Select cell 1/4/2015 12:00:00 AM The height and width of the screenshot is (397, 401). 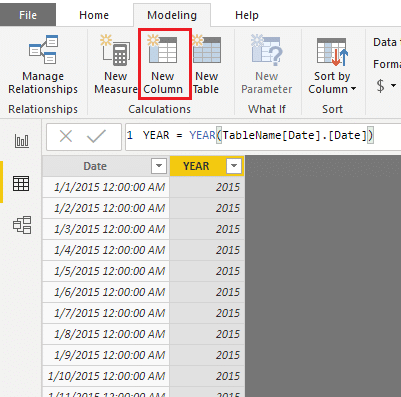(106, 250)
